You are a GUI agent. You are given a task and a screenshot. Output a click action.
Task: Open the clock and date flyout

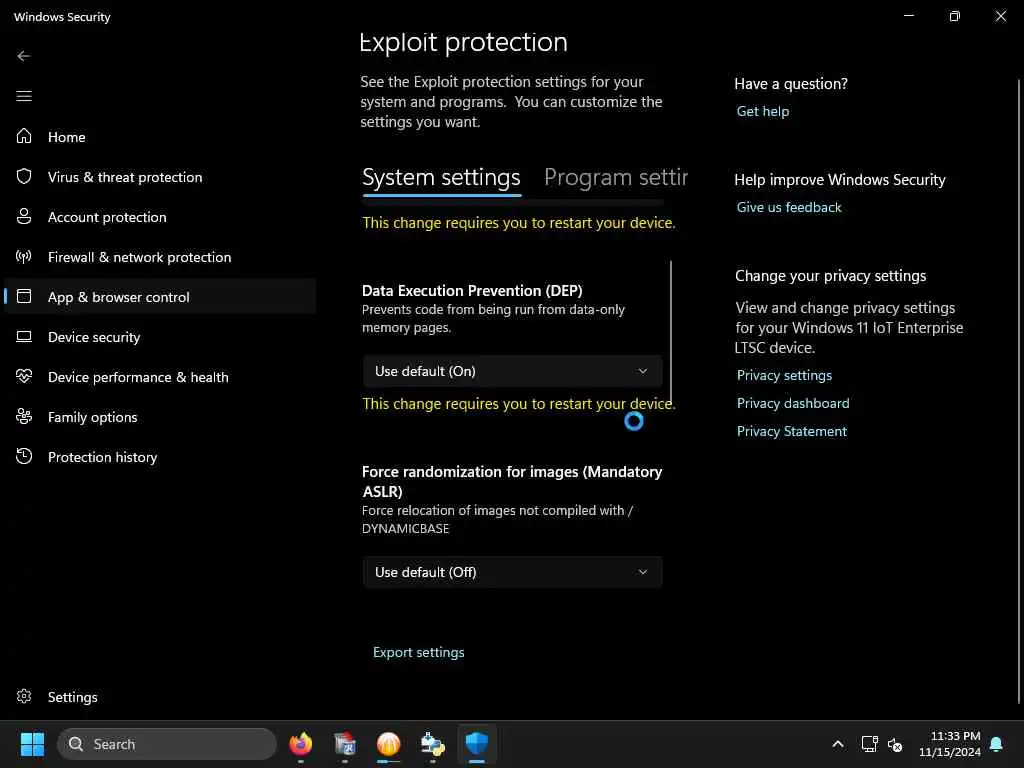tap(949, 744)
